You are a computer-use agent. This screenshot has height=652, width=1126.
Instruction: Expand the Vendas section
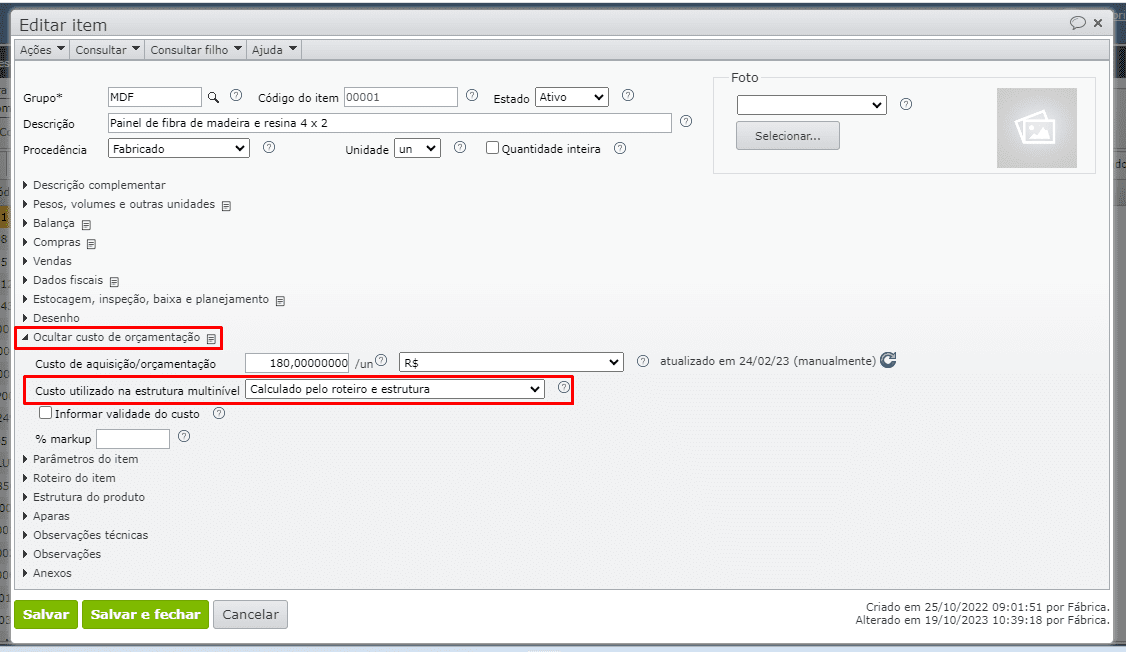point(52,261)
